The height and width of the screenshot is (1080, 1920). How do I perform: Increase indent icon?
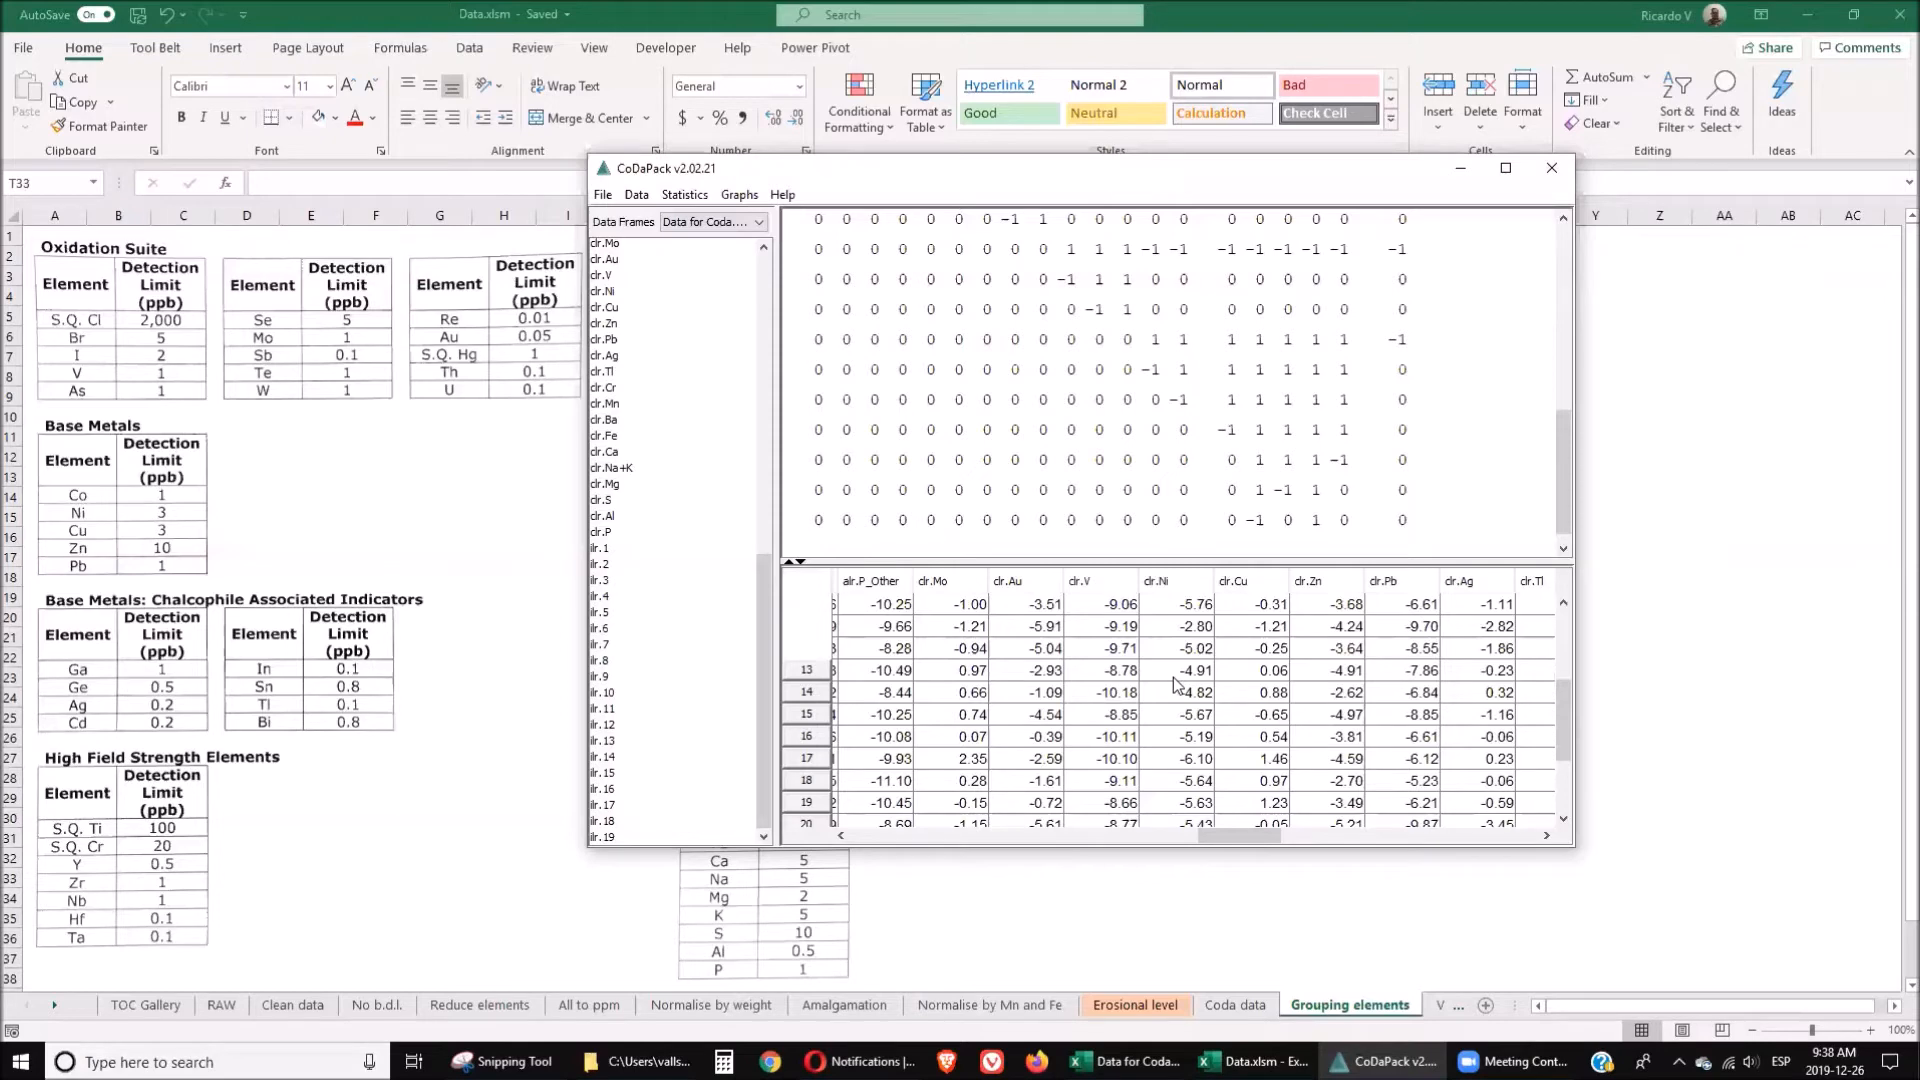coord(506,118)
